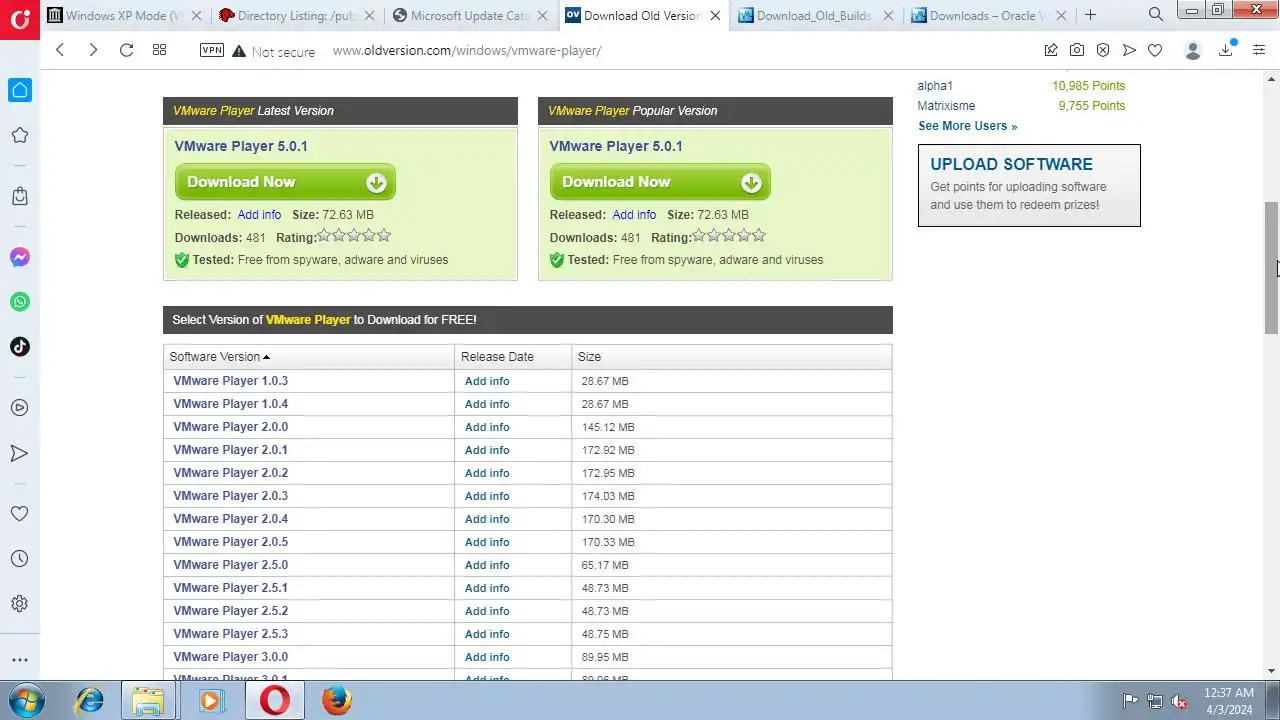Screen dimensions: 1280x720
Task: Open the Upload Software box
Action: (x=1029, y=185)
